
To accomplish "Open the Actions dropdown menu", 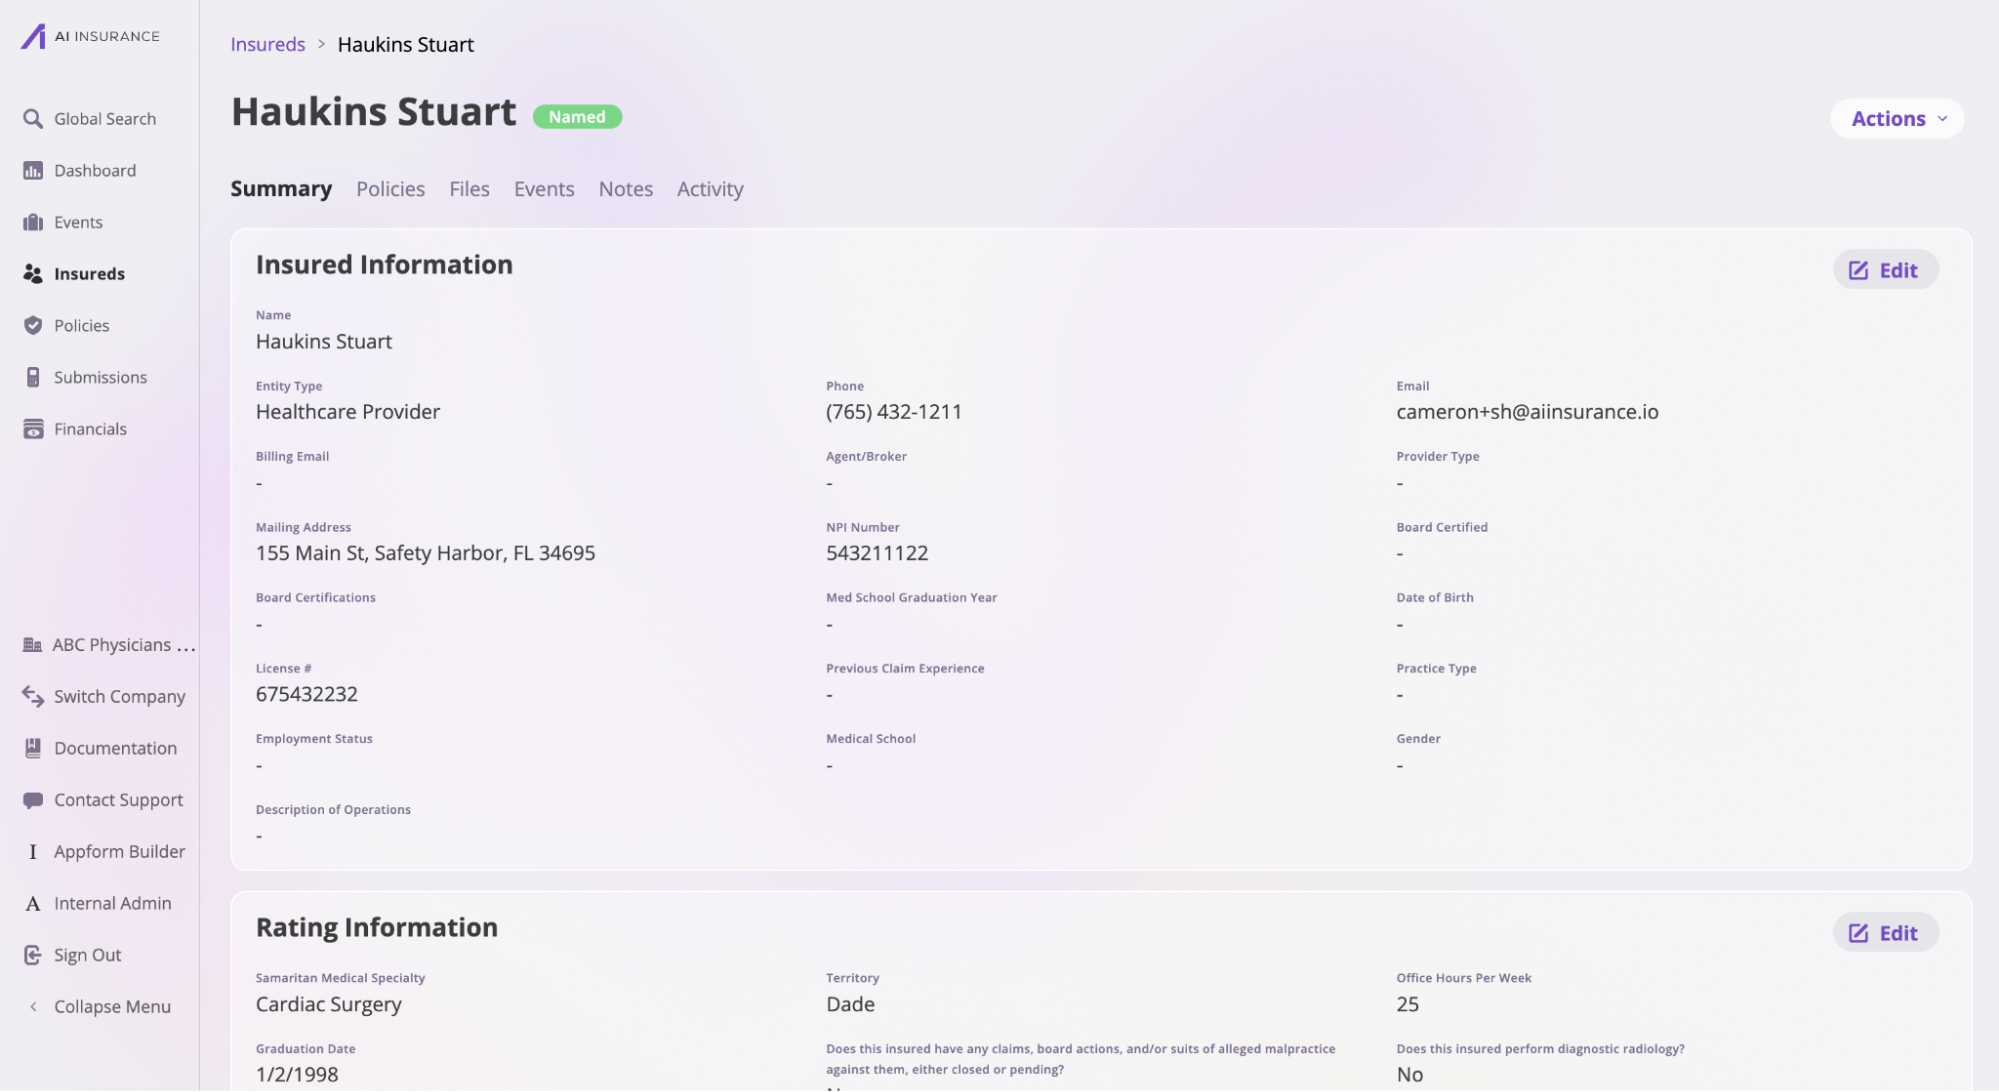I will coord(1897,119).
